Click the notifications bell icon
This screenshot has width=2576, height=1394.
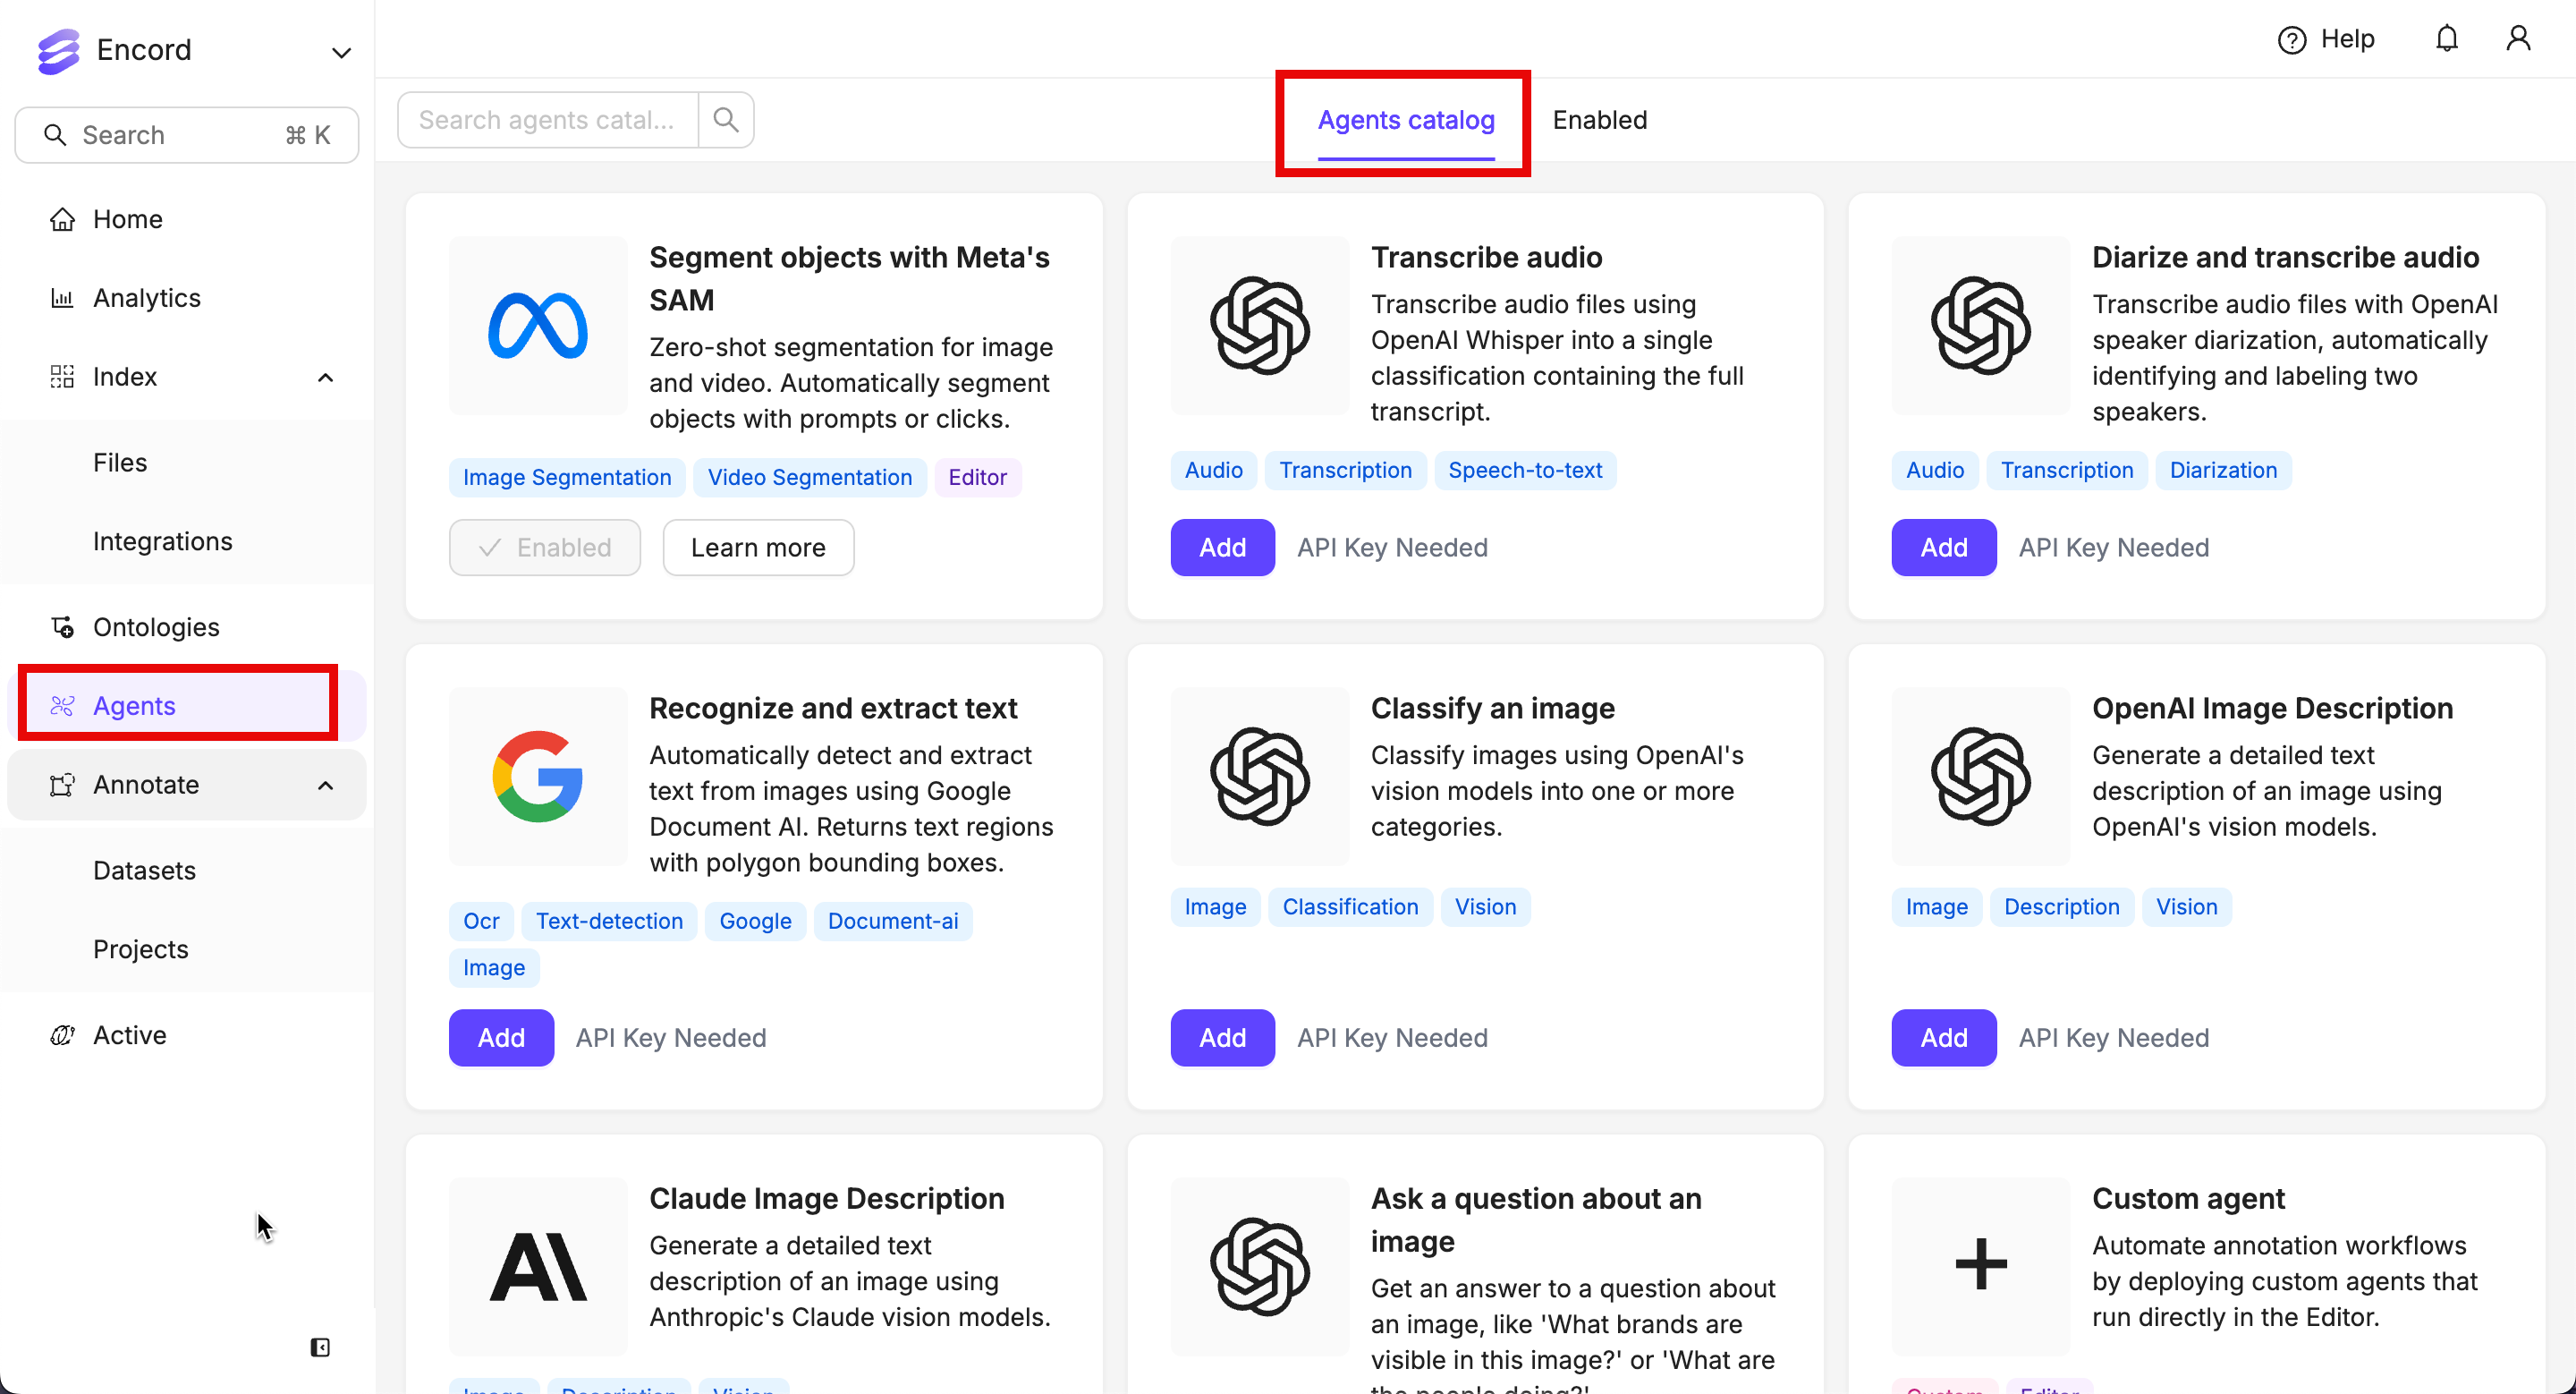click(x=2446, y=39)
